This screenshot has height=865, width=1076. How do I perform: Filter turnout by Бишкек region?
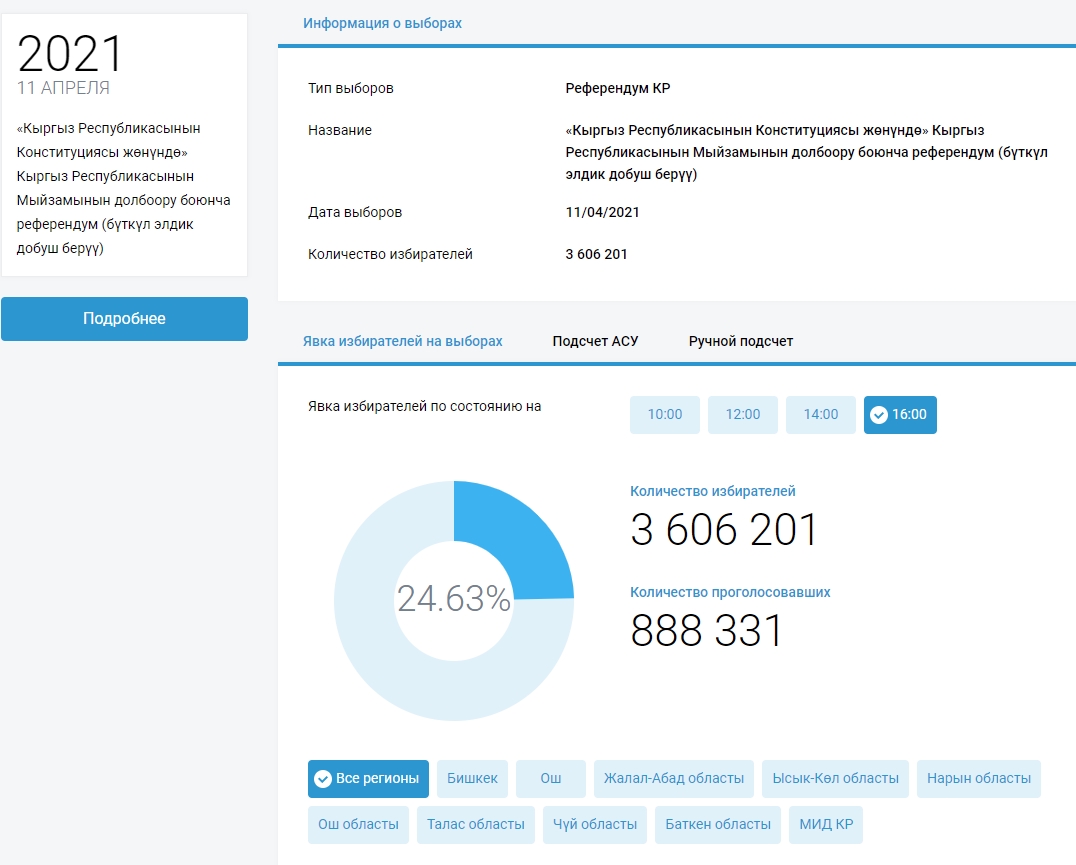(x=473, y=779)
